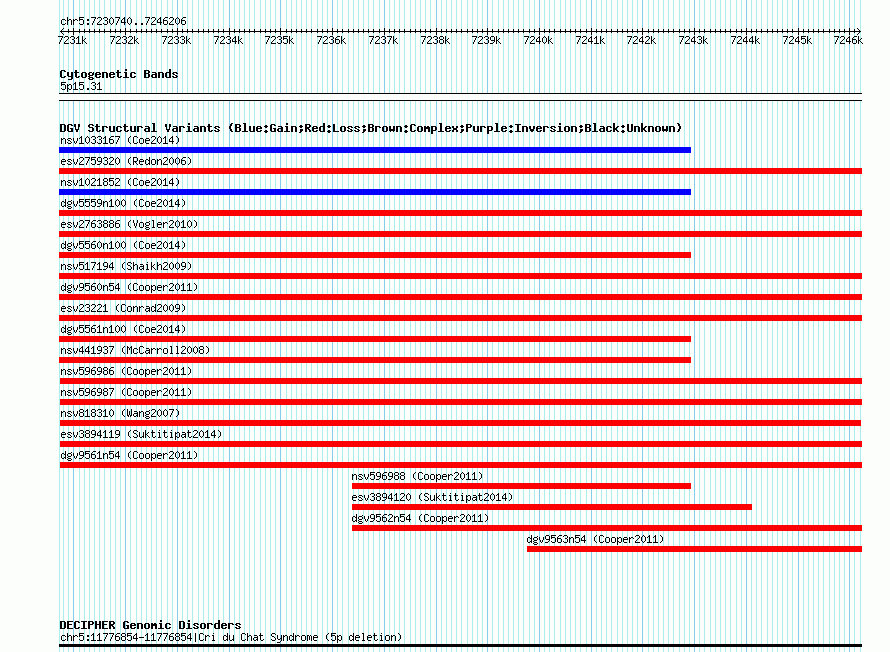Click the esv3894120 (Suktitipat2014) label
Viewport: 890px width, 652px height.
[x=432, y=497]
